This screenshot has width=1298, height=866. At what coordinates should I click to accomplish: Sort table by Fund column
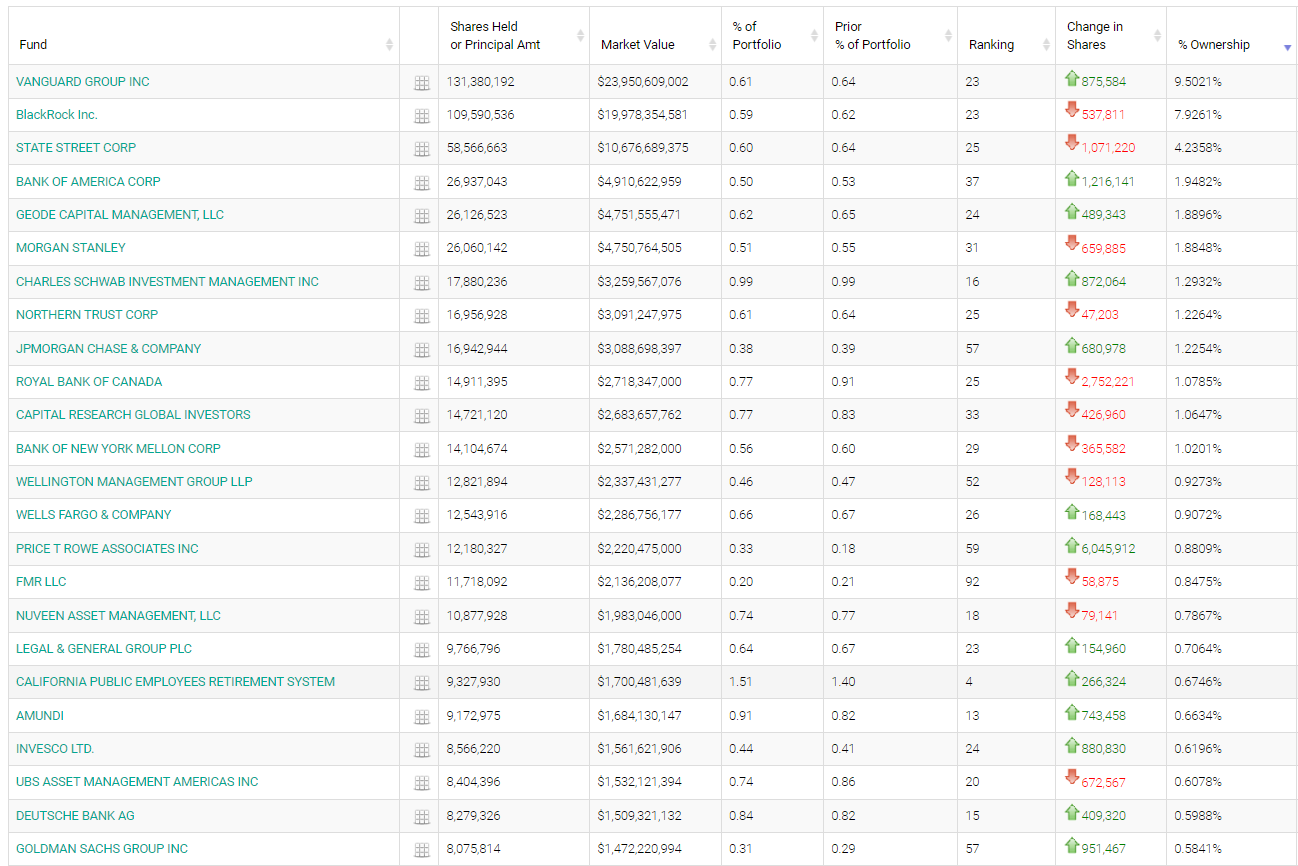click(204, 36)
